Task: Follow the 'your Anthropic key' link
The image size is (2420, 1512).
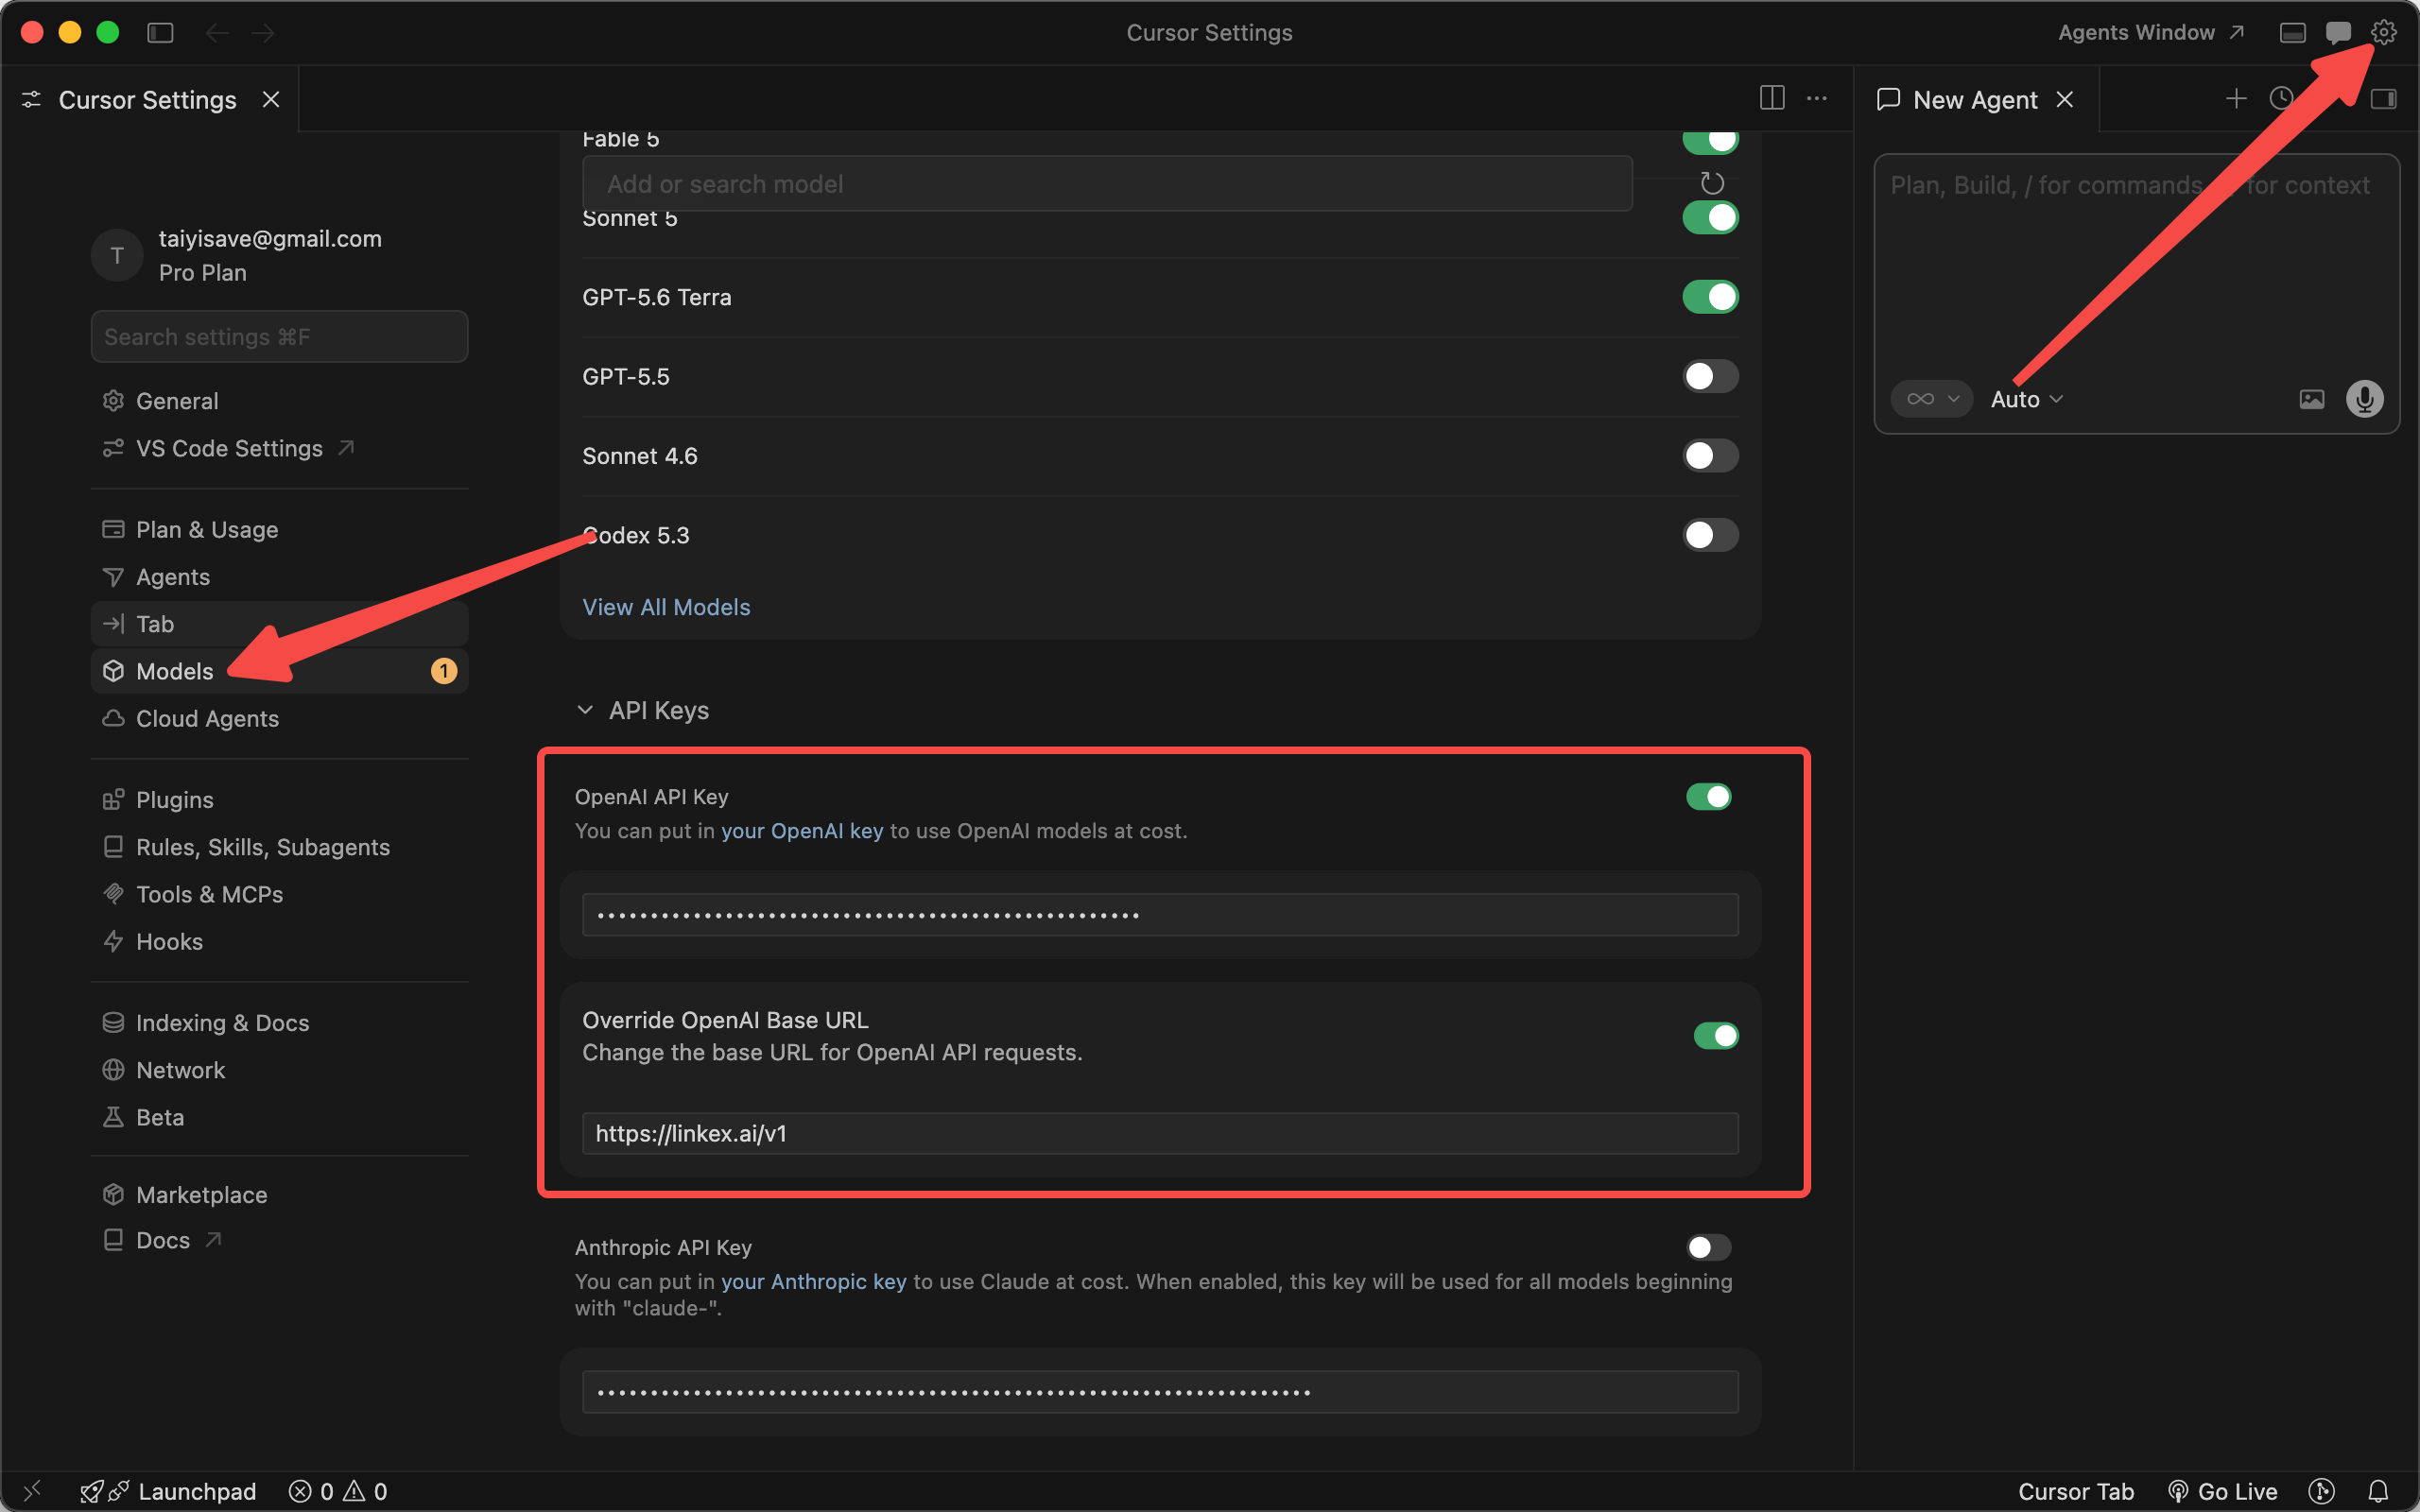Action: (814, 1281)
